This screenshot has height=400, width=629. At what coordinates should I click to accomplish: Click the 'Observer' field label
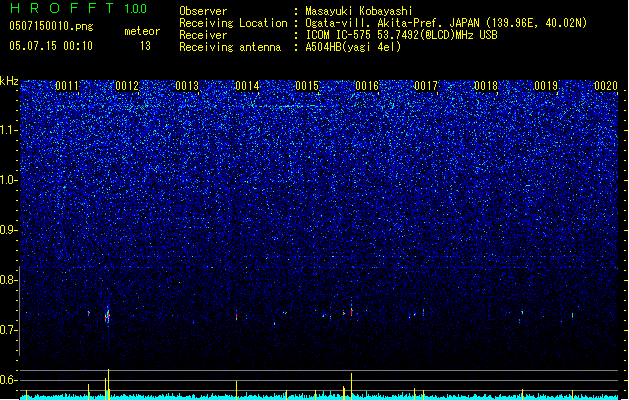click(203, 11)
